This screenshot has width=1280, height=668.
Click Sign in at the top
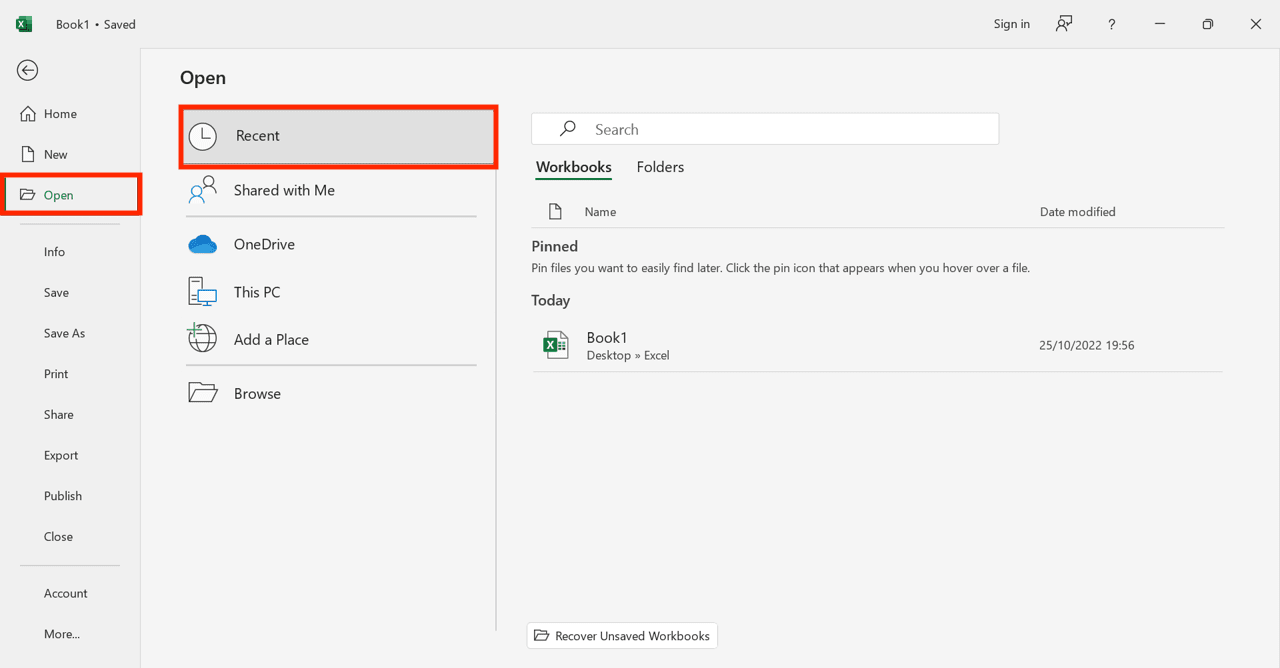pos(1012,24)
